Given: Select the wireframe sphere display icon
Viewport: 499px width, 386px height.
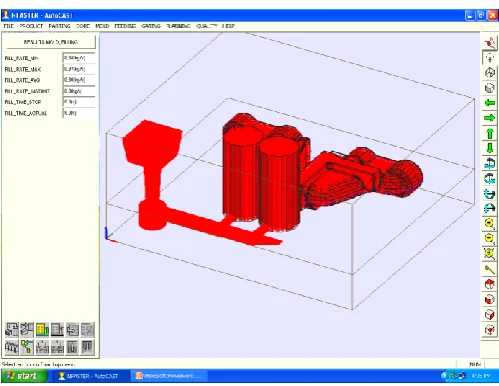Looking at the screenshot, I should coord(490,73).
